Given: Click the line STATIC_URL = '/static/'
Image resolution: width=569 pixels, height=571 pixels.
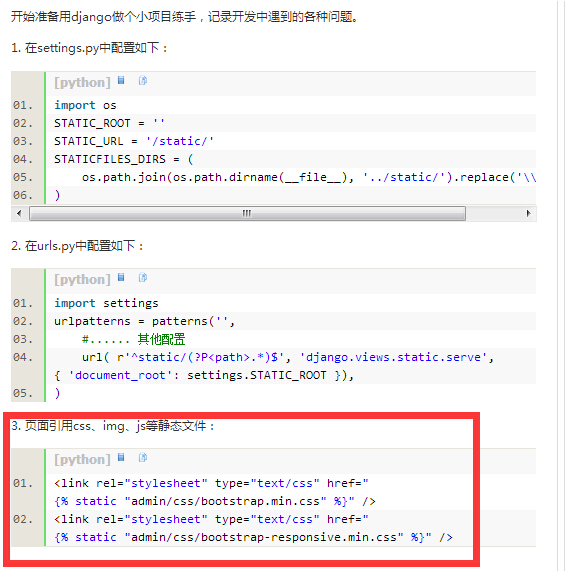Looking at the screenshot, I should click(134, 141).
